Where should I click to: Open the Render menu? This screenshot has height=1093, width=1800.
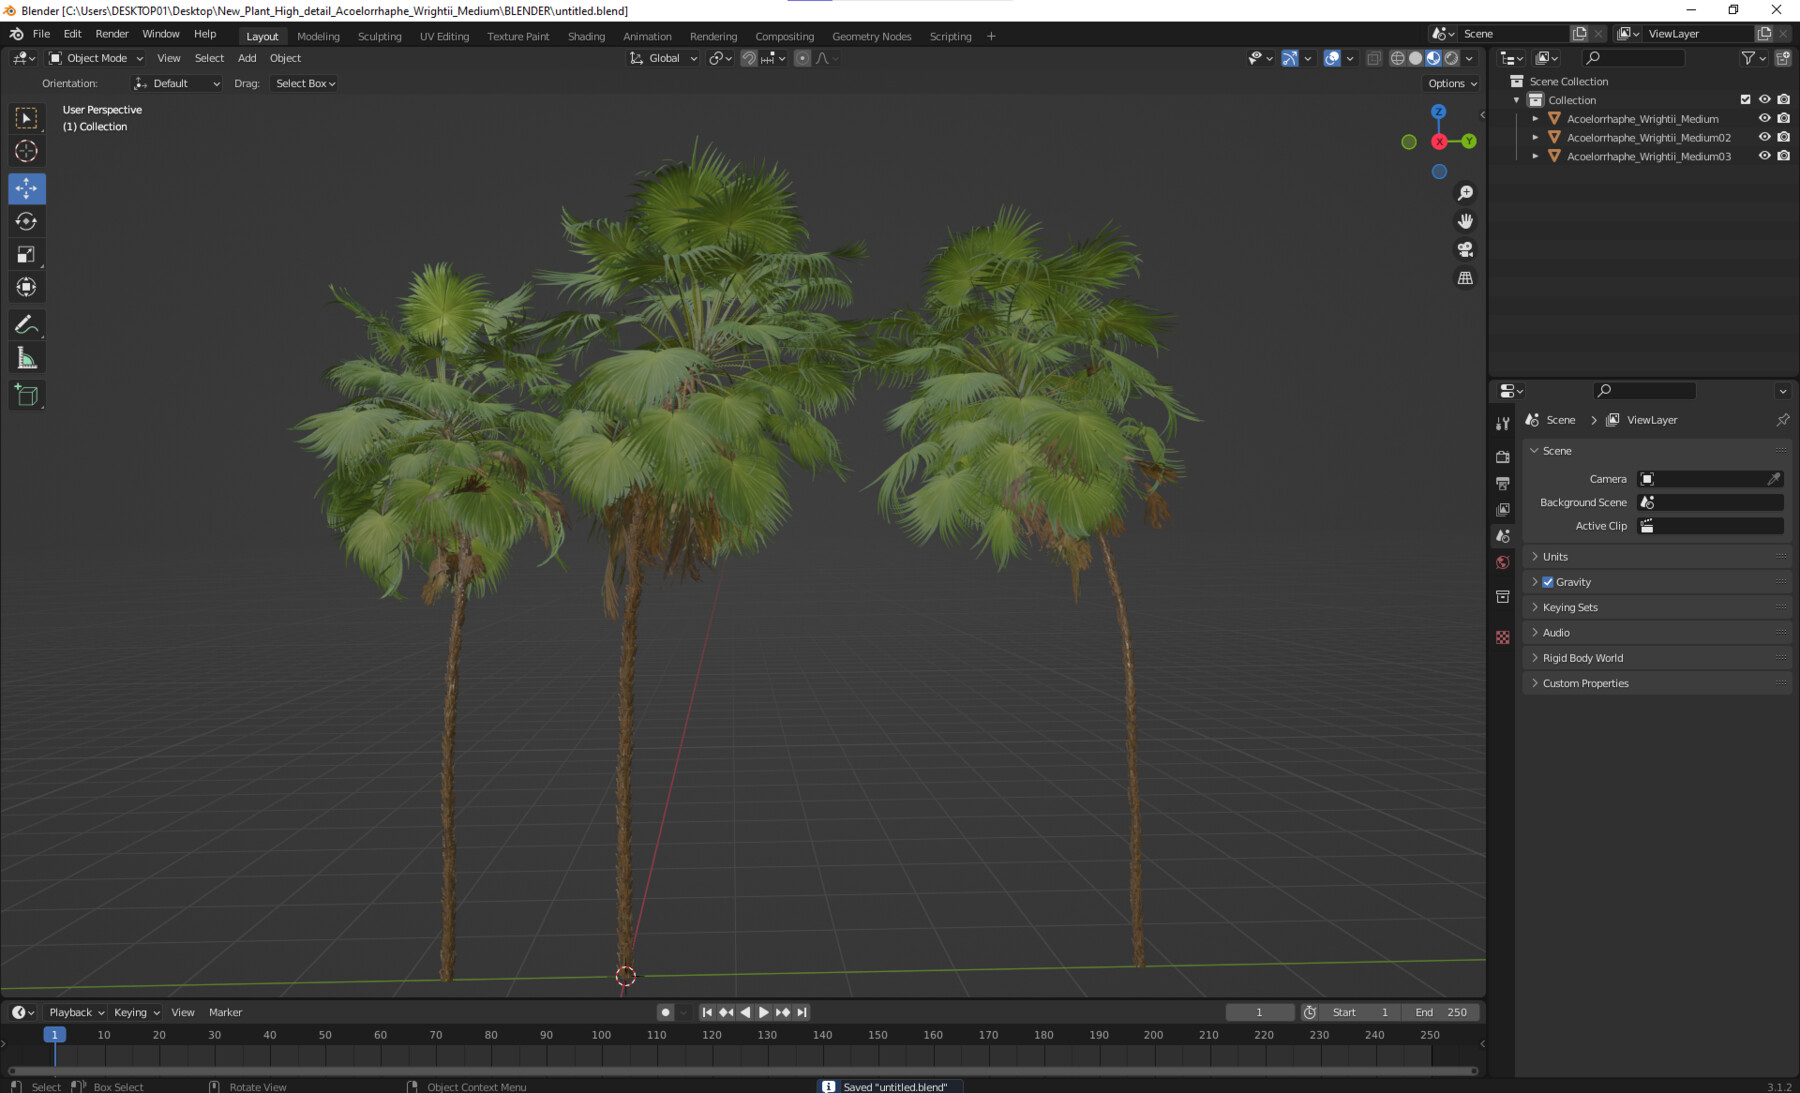click(112, 34)
